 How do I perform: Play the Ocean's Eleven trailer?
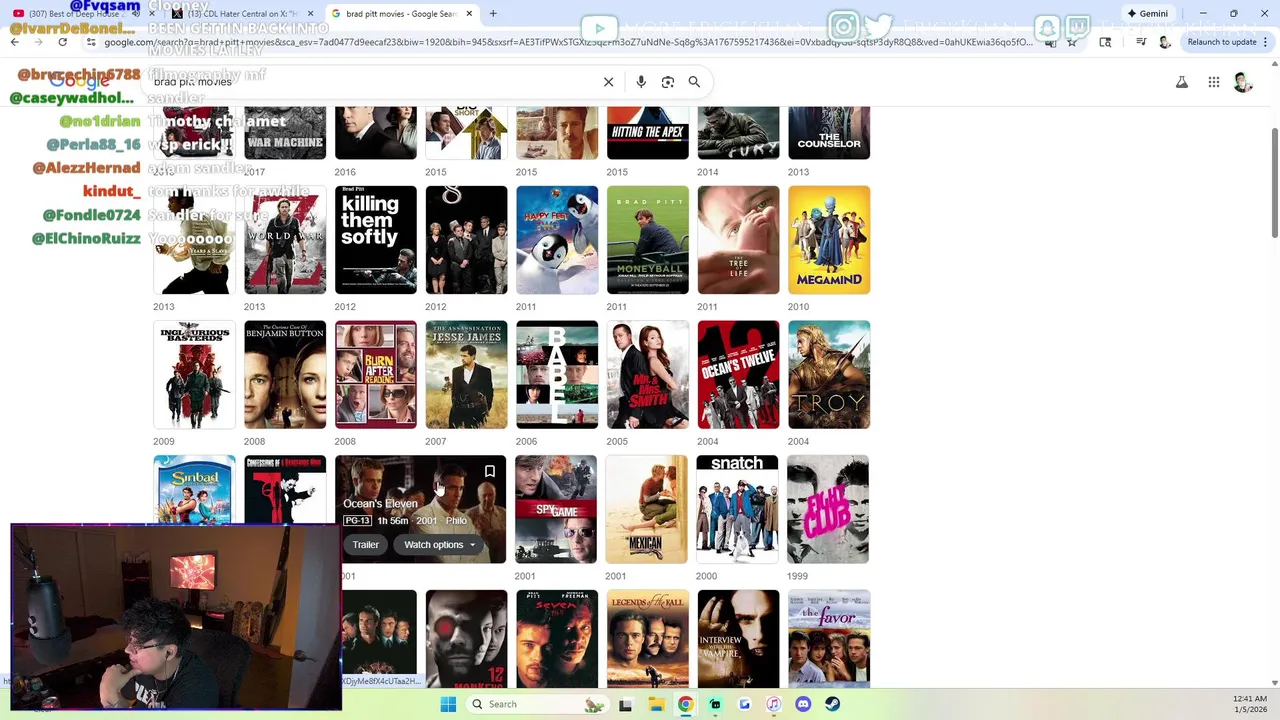tap(365, 545)
